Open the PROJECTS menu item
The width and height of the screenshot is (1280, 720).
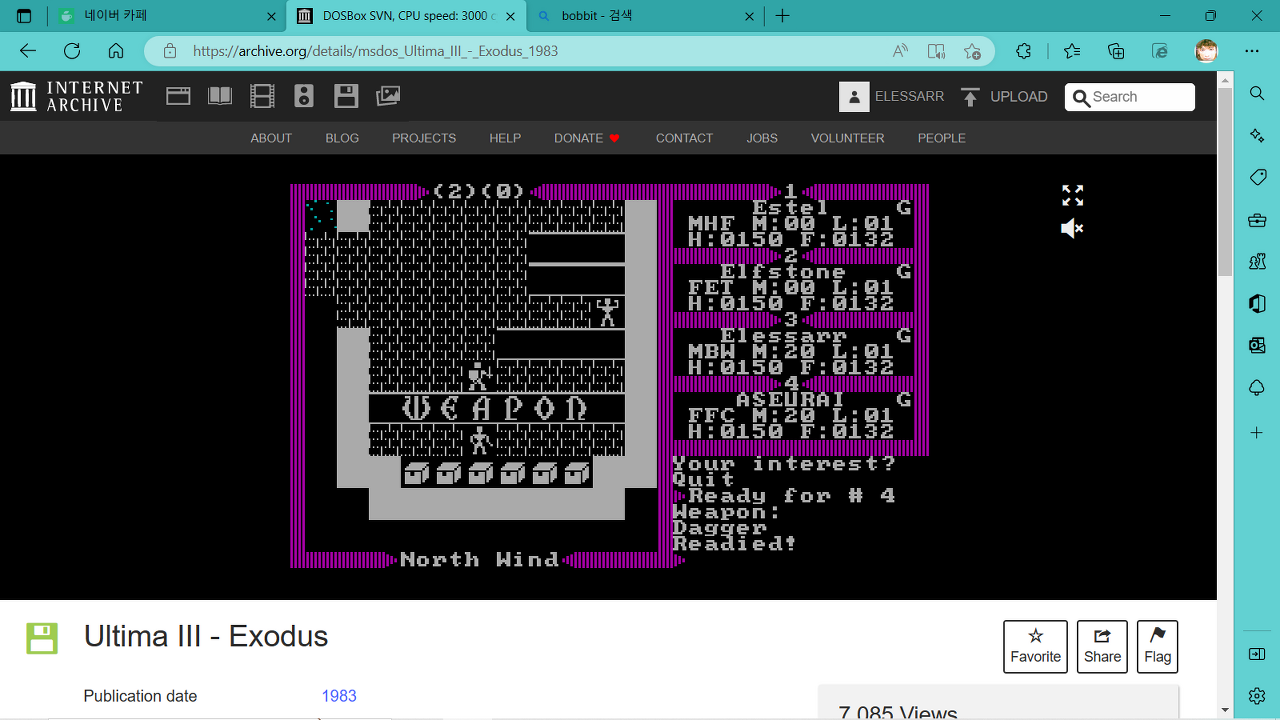(x=424, y=138)
